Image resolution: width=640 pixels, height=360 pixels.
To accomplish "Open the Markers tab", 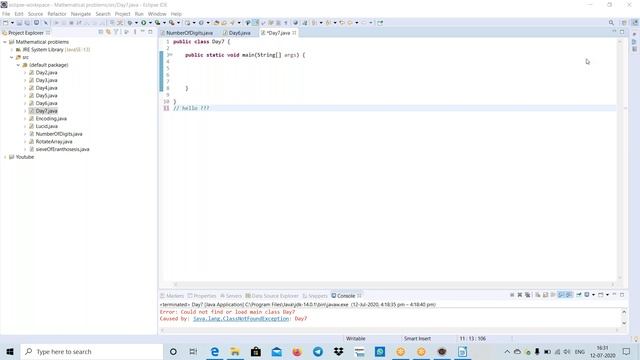I will pos(172,296).
